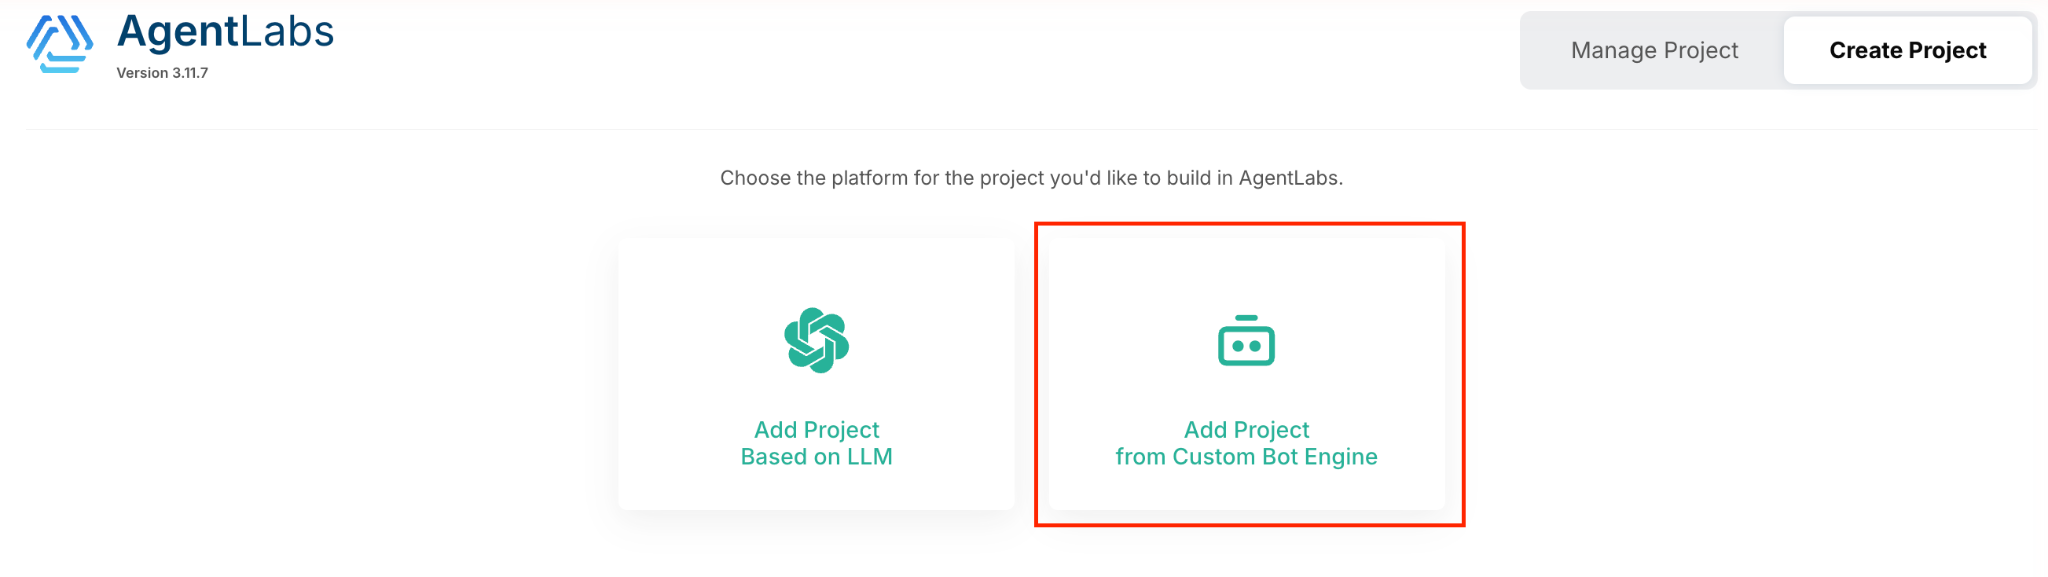Choose the LLM-based project card
This screenshot has height=577, width=2048.
point(817,374)
